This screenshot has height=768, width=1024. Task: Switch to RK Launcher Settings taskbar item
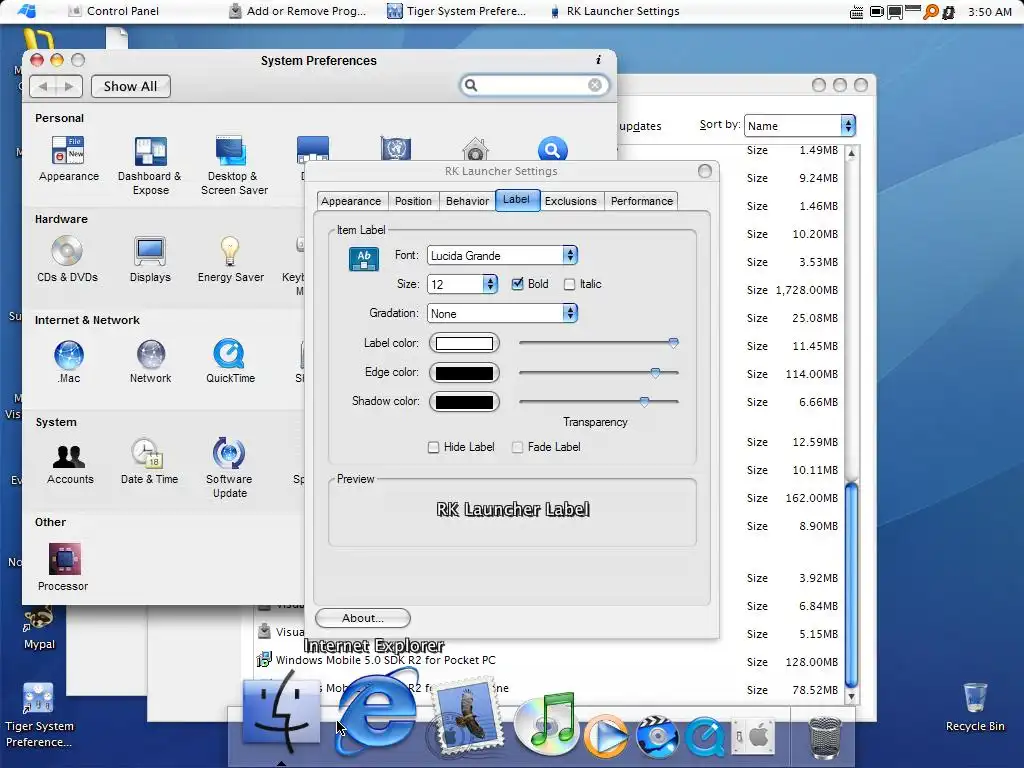click(615, 11)
